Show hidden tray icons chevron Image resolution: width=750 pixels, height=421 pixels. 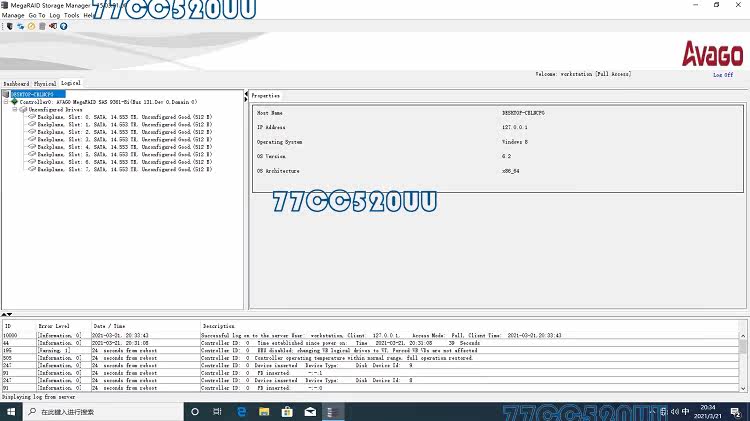pos(652,411)
